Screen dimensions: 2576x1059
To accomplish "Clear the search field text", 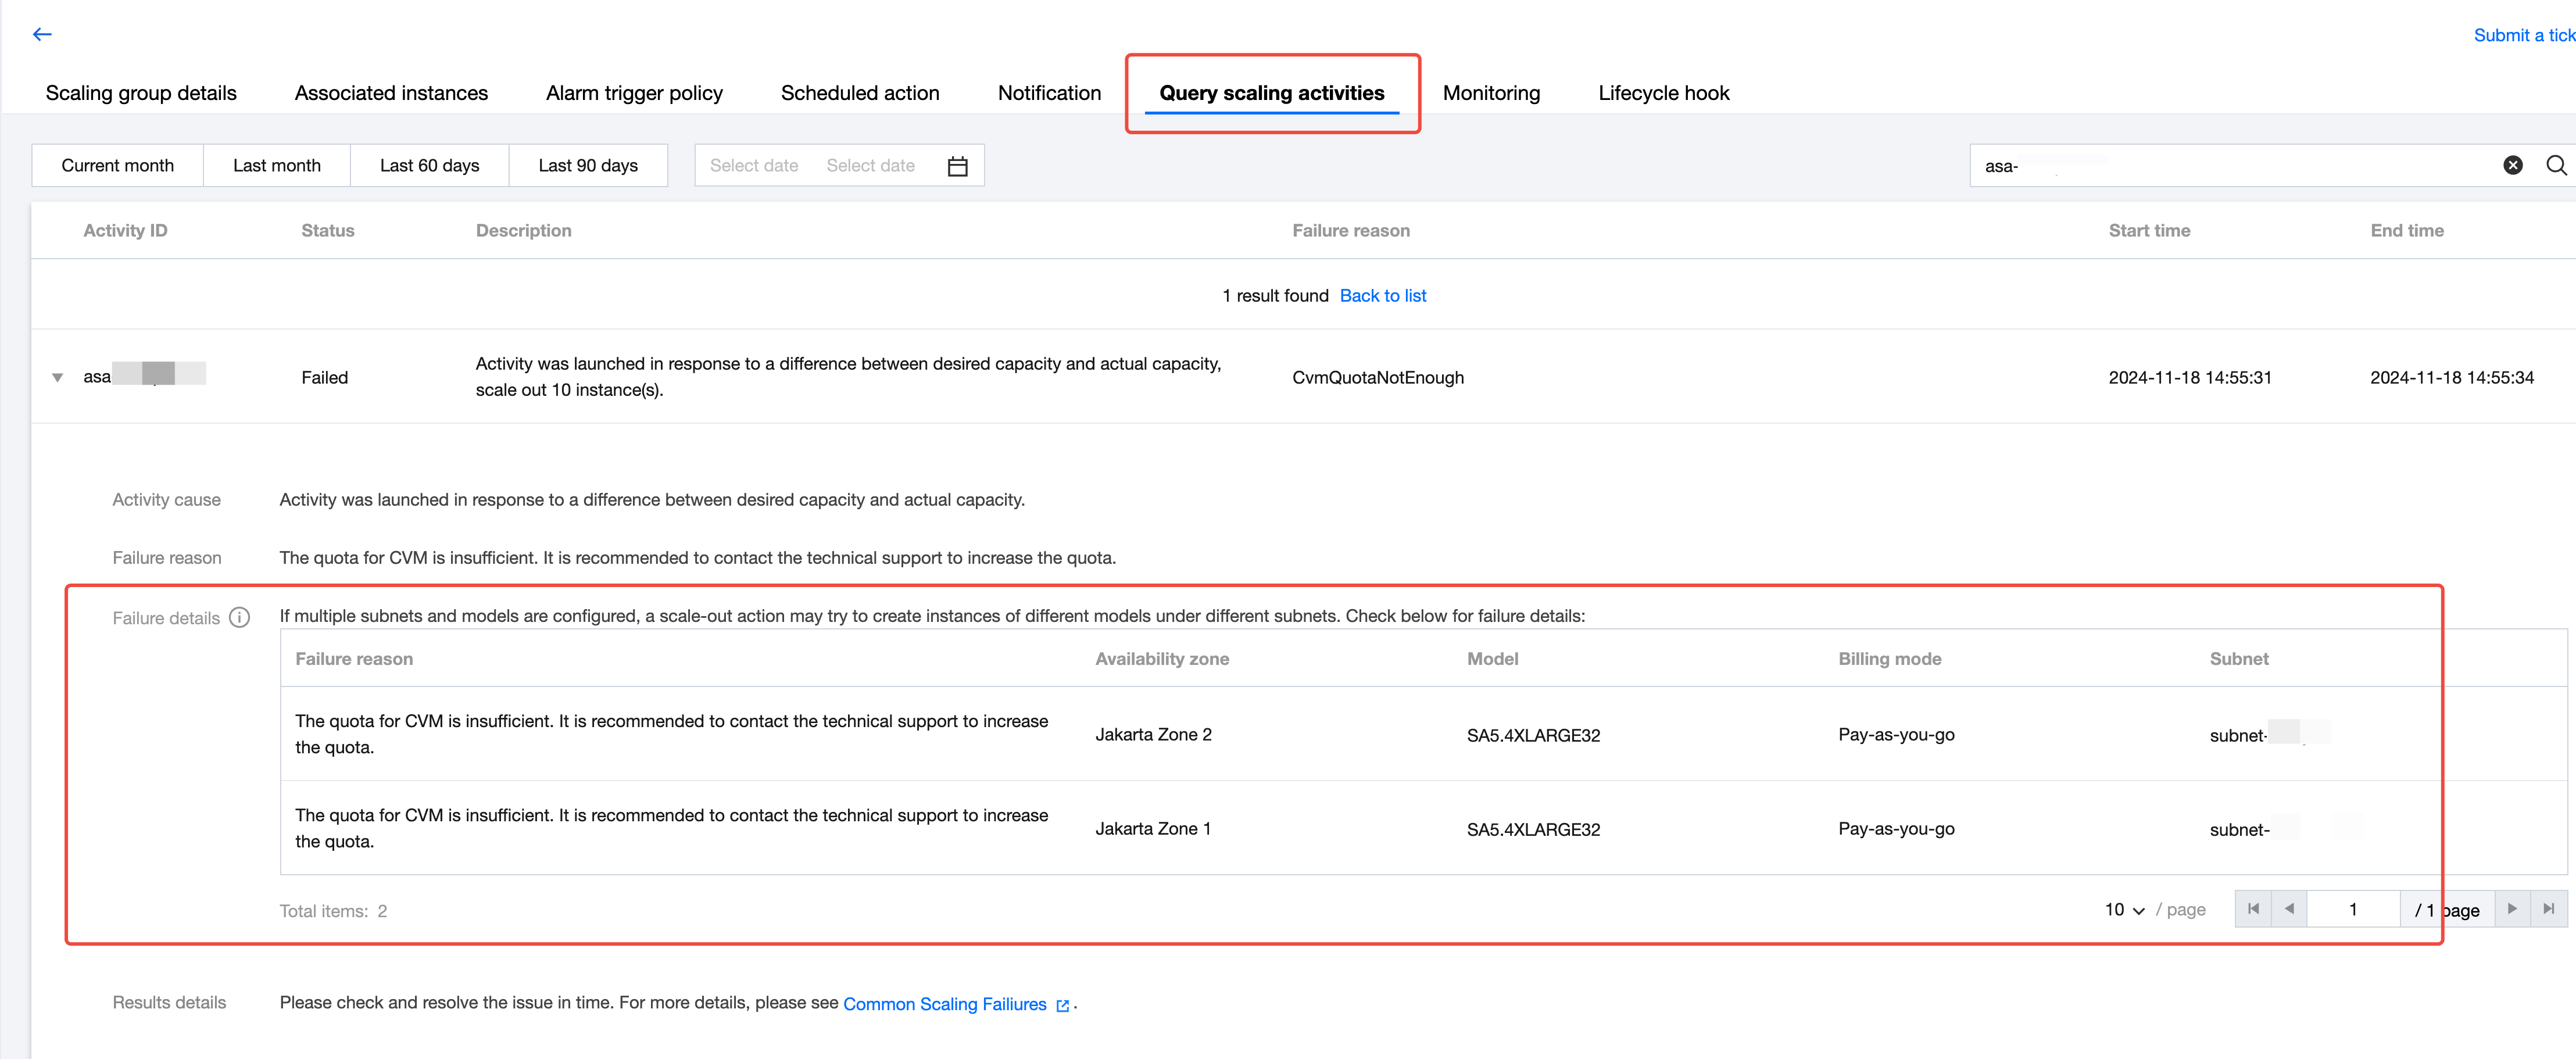I will coord(2512,166).
